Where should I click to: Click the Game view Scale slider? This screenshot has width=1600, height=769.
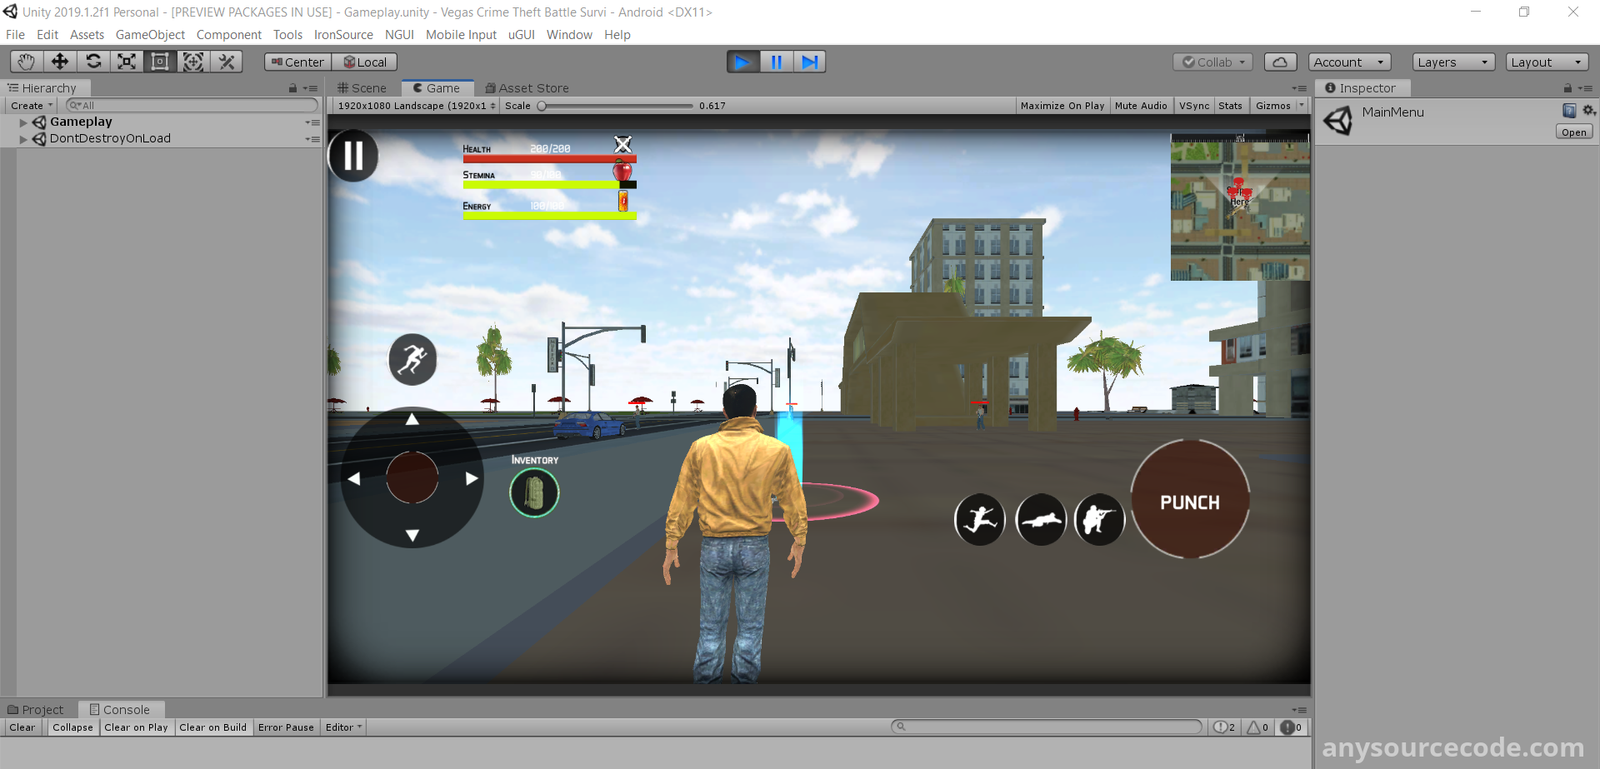(616, 106)
